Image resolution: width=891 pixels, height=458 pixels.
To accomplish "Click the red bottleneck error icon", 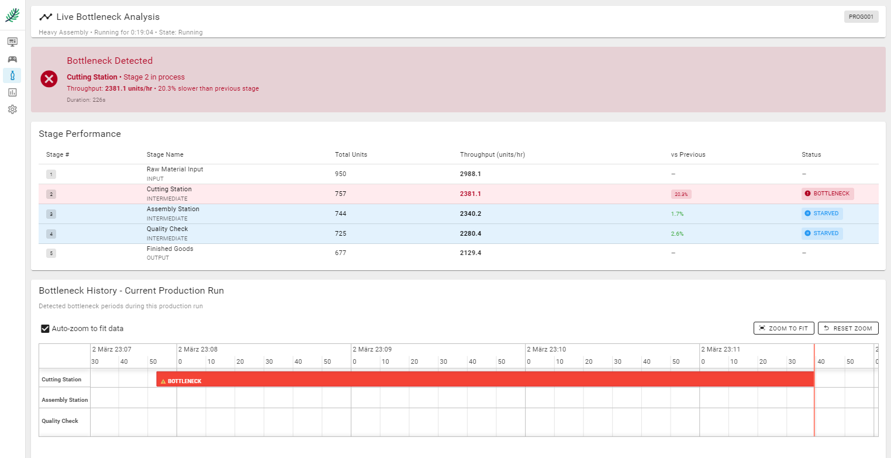I will [49, 79].
